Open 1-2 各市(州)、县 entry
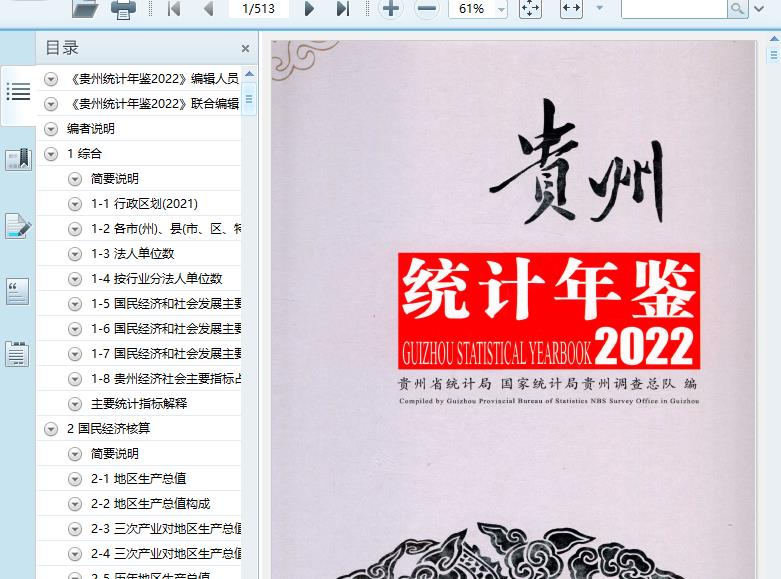Screen dimensions: 781x579 point(166,229)
